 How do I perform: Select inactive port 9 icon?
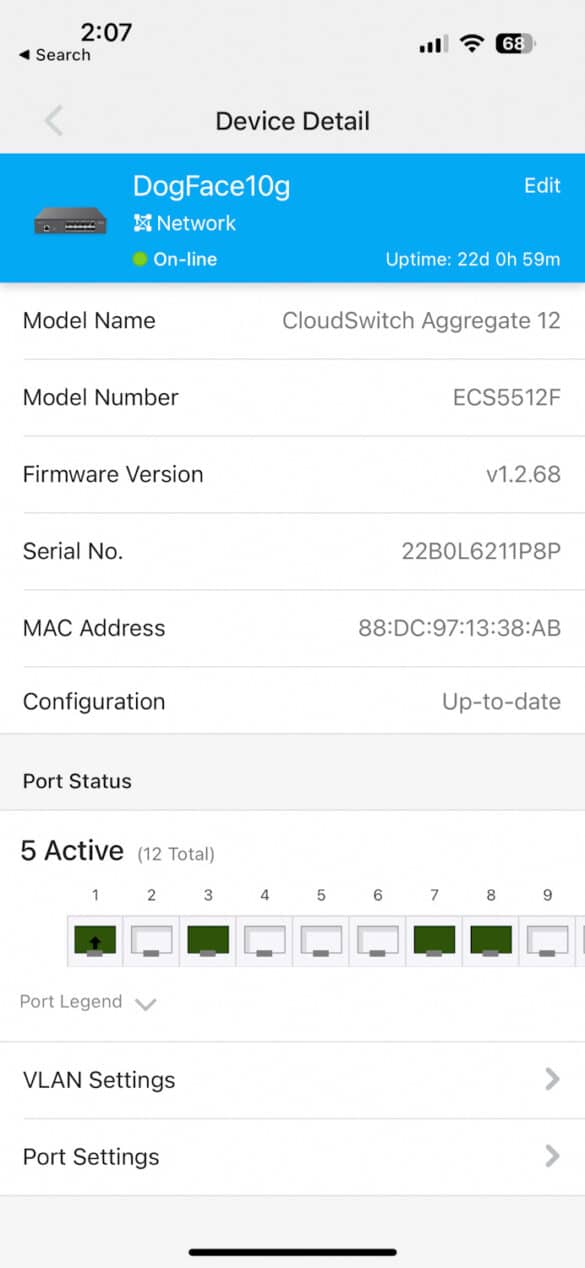(547, 942)
